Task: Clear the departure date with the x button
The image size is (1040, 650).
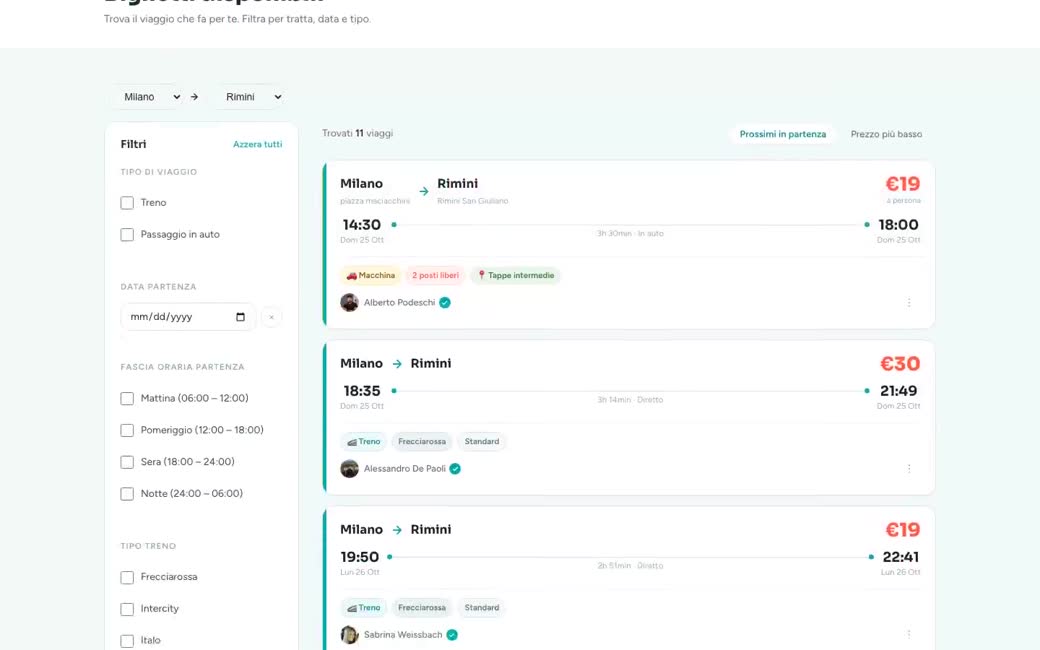Action: coord(271,317)
